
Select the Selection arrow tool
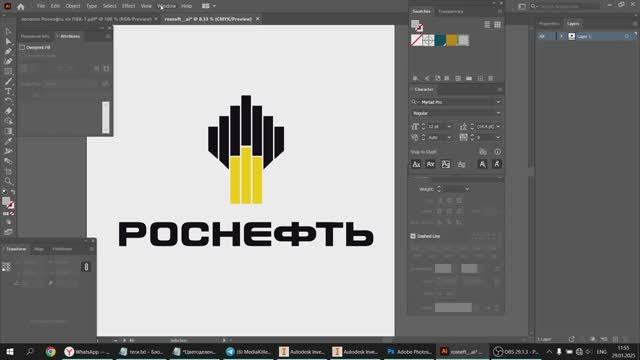click(8, 31)
